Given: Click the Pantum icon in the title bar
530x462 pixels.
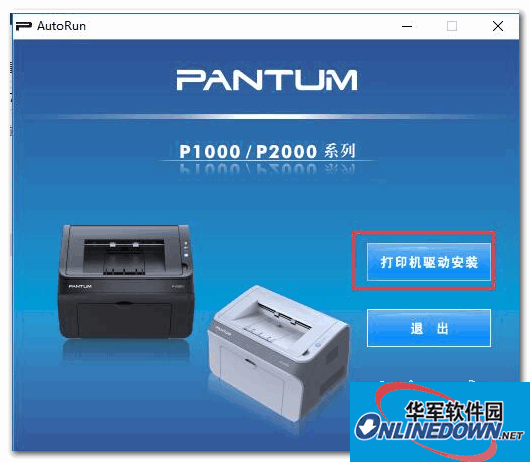Looking at the screenshot, I should coord(24,26).
